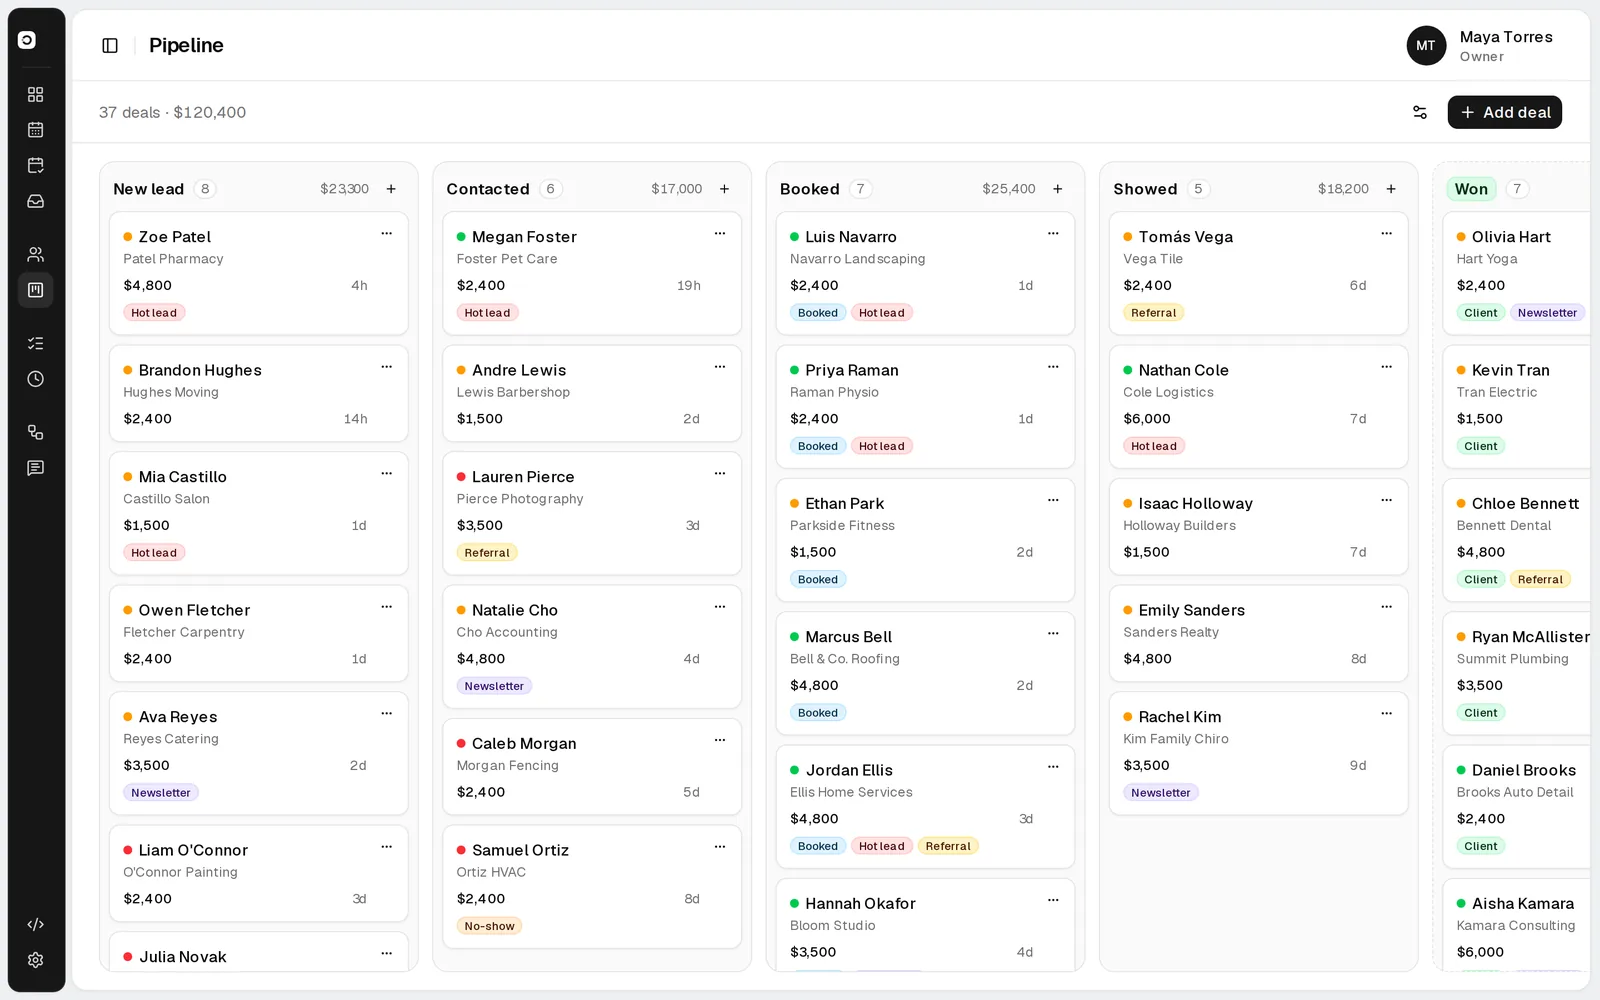Toggle the sidebar panel icon beside Pipeline
This screenshot has width=1600, height=1000.
tap(110, 45)
